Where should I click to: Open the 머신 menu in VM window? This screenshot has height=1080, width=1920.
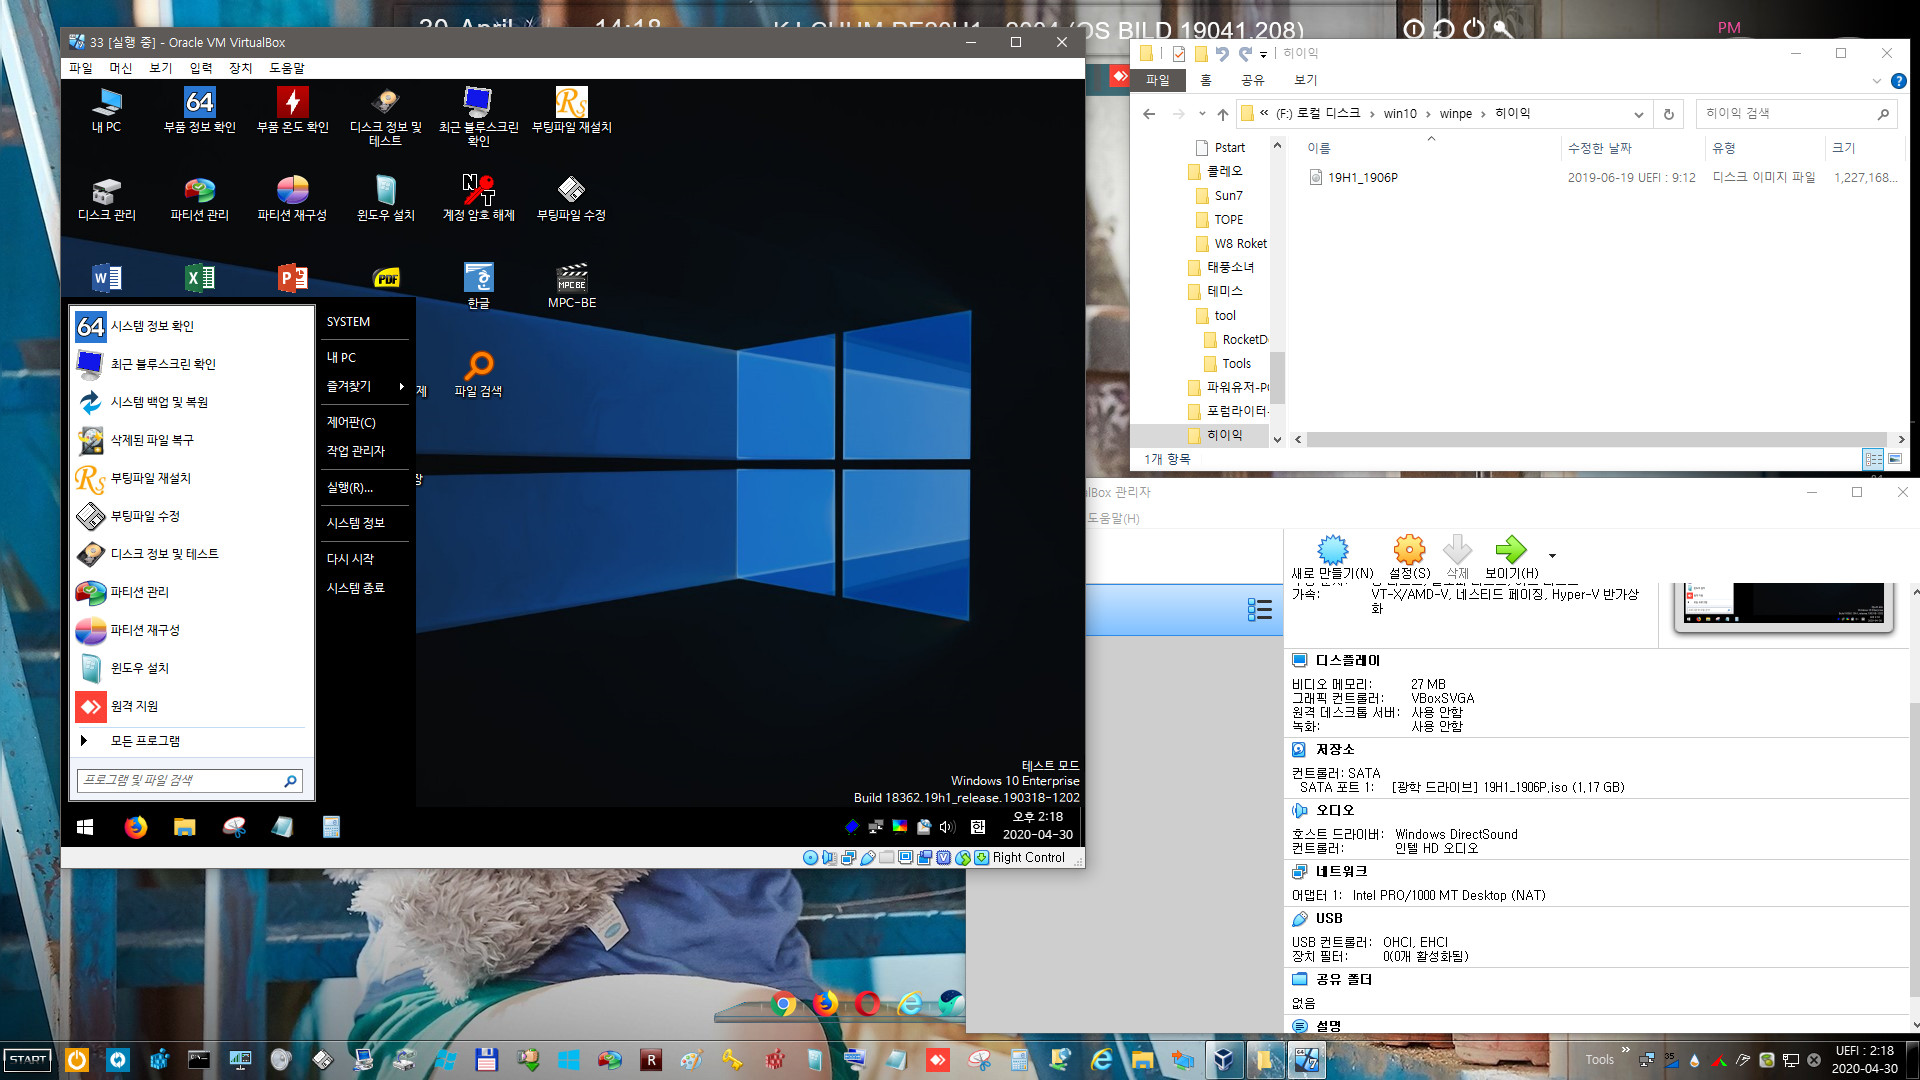pos(120,68)
